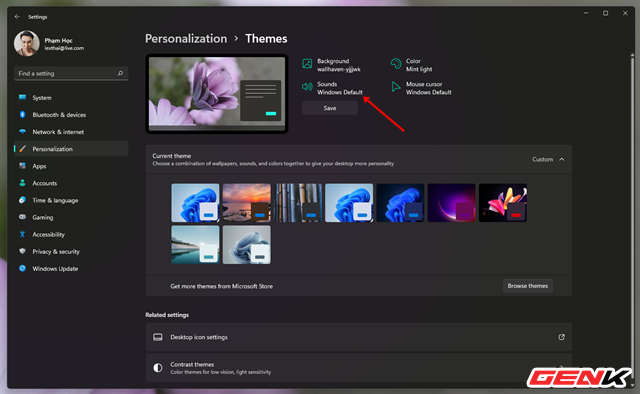Go to Network & internet

[71, 132]
